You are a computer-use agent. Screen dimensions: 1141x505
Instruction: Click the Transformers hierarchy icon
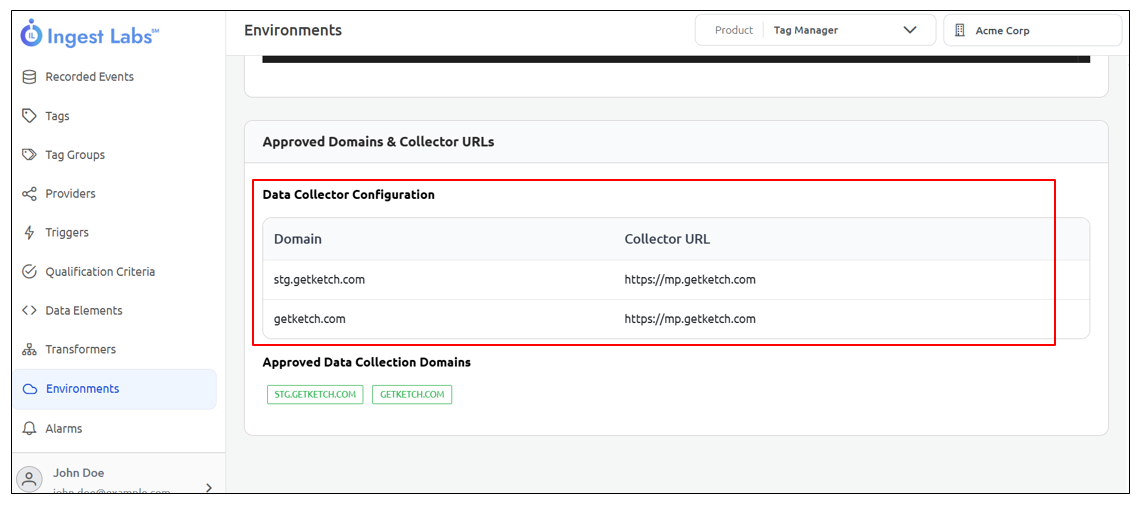coord(29,350)
